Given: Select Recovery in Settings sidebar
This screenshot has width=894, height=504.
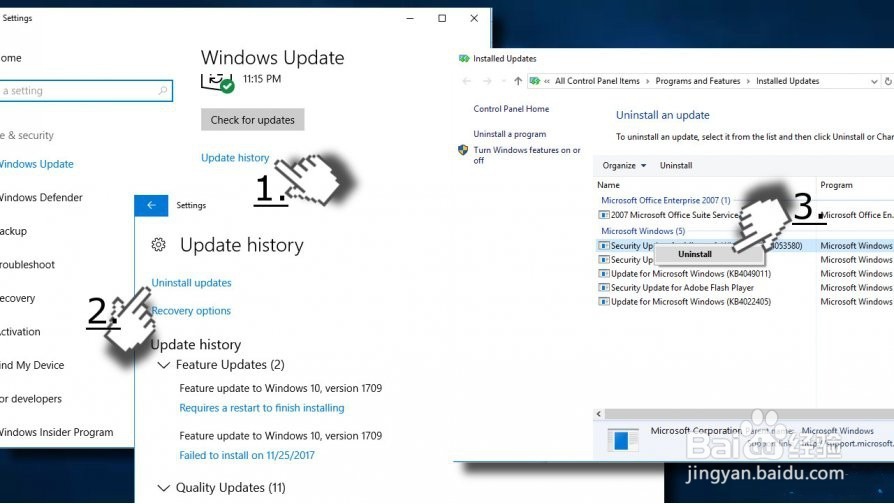Looking at the screenshot, I should 18,298.
